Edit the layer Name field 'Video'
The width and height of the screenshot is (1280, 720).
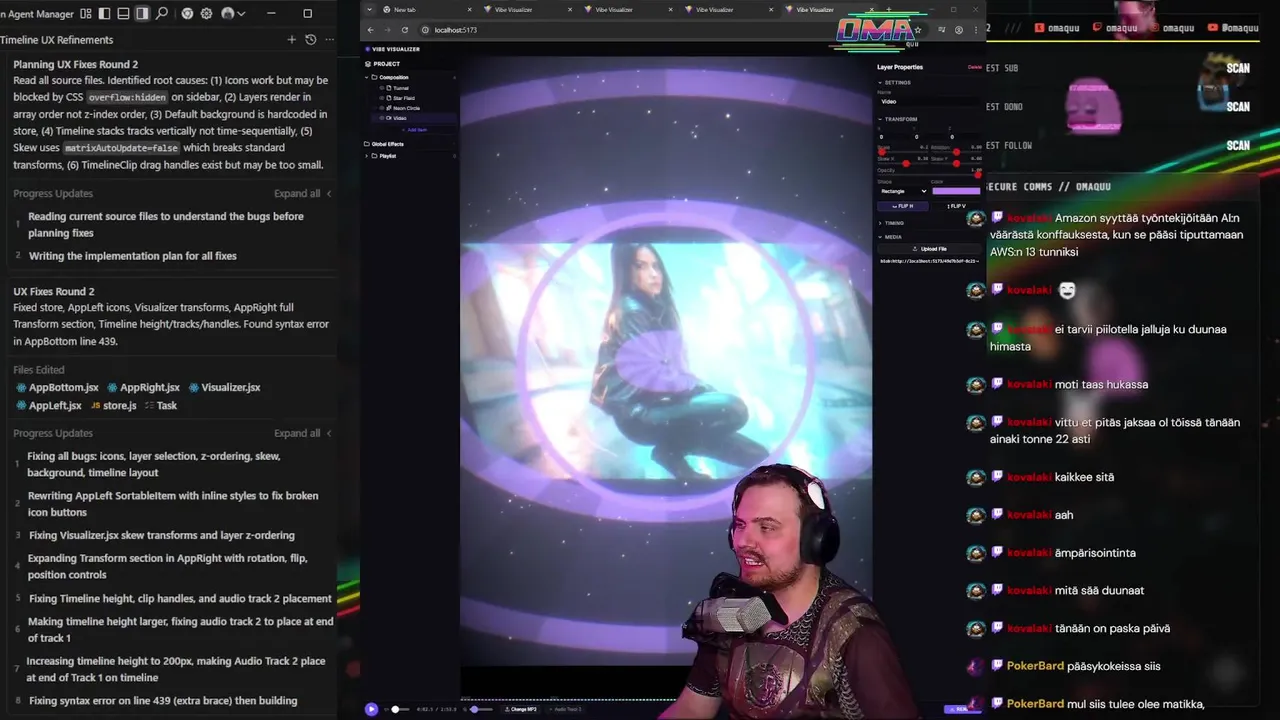pos(929,102)
